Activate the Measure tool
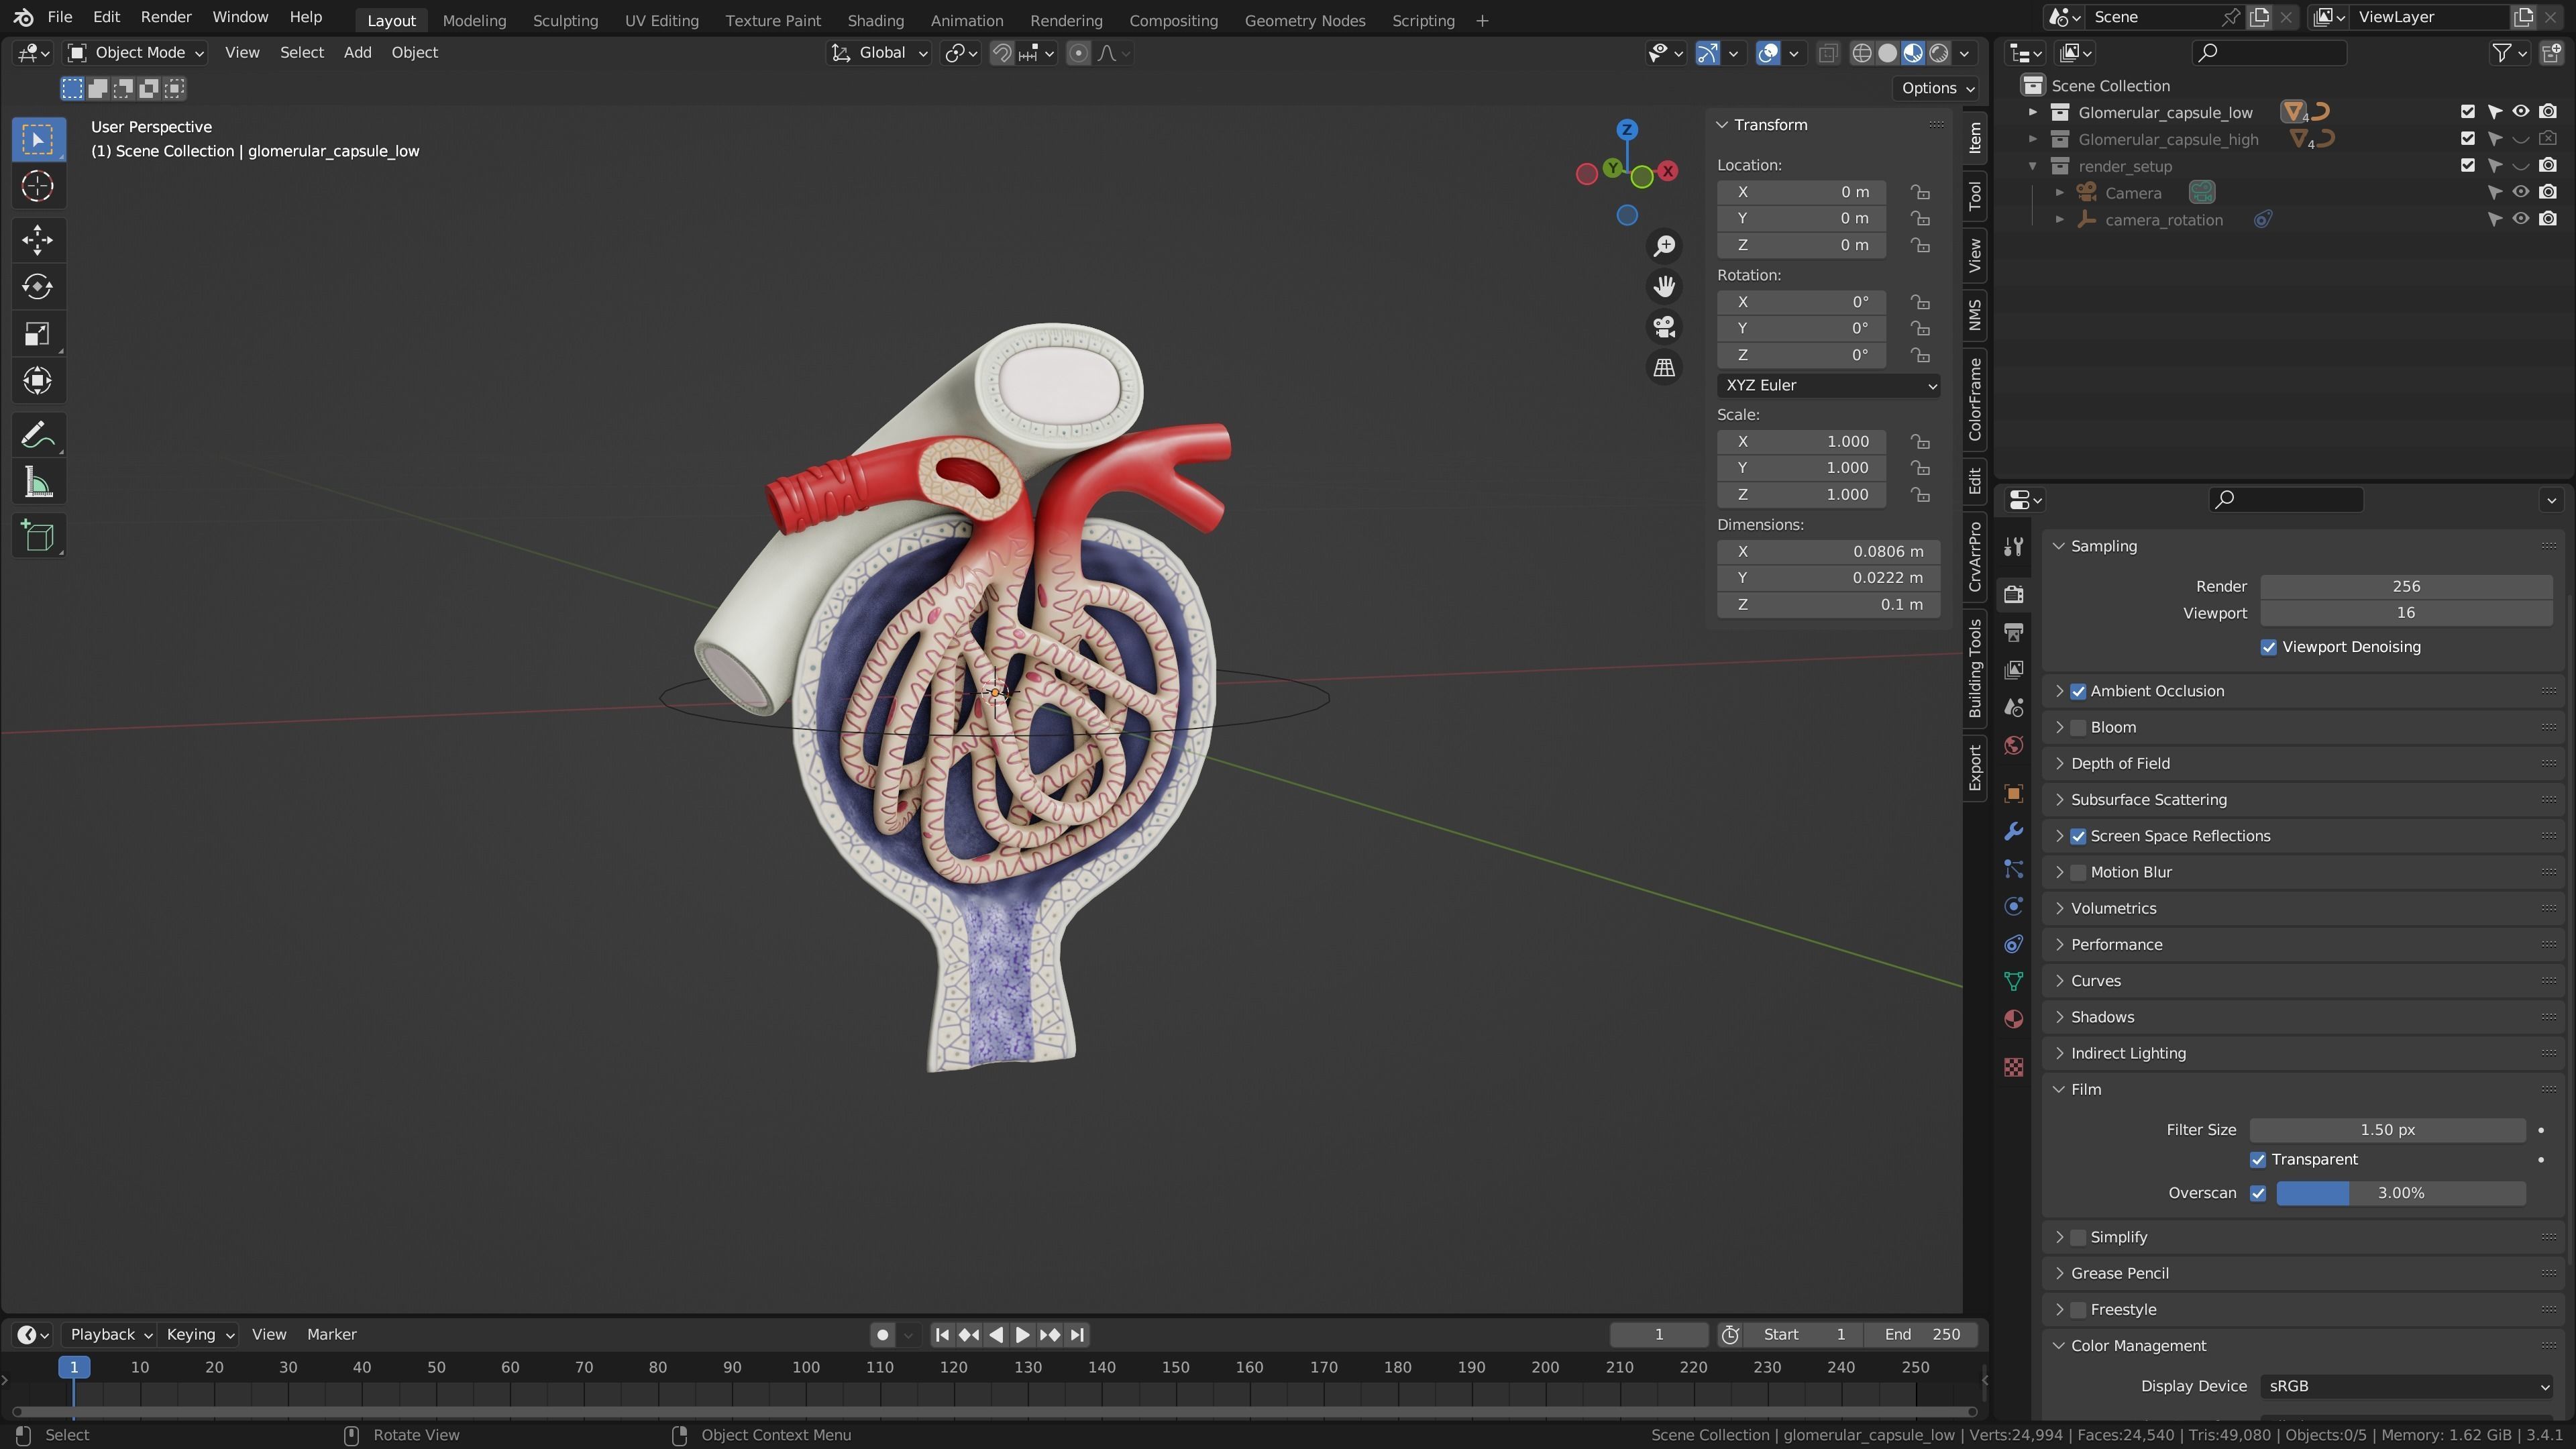Screen dimensions: 2576x1449 pos(37,484)
